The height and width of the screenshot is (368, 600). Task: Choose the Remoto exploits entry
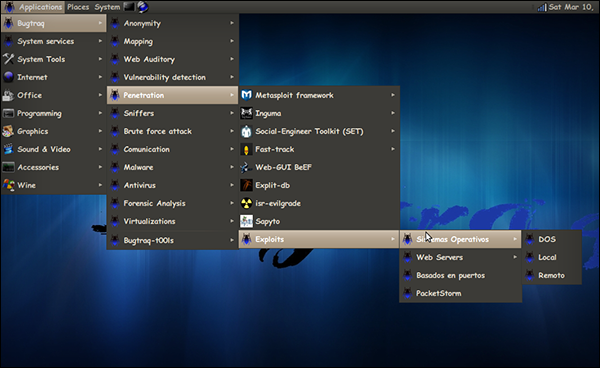[552, 275]
